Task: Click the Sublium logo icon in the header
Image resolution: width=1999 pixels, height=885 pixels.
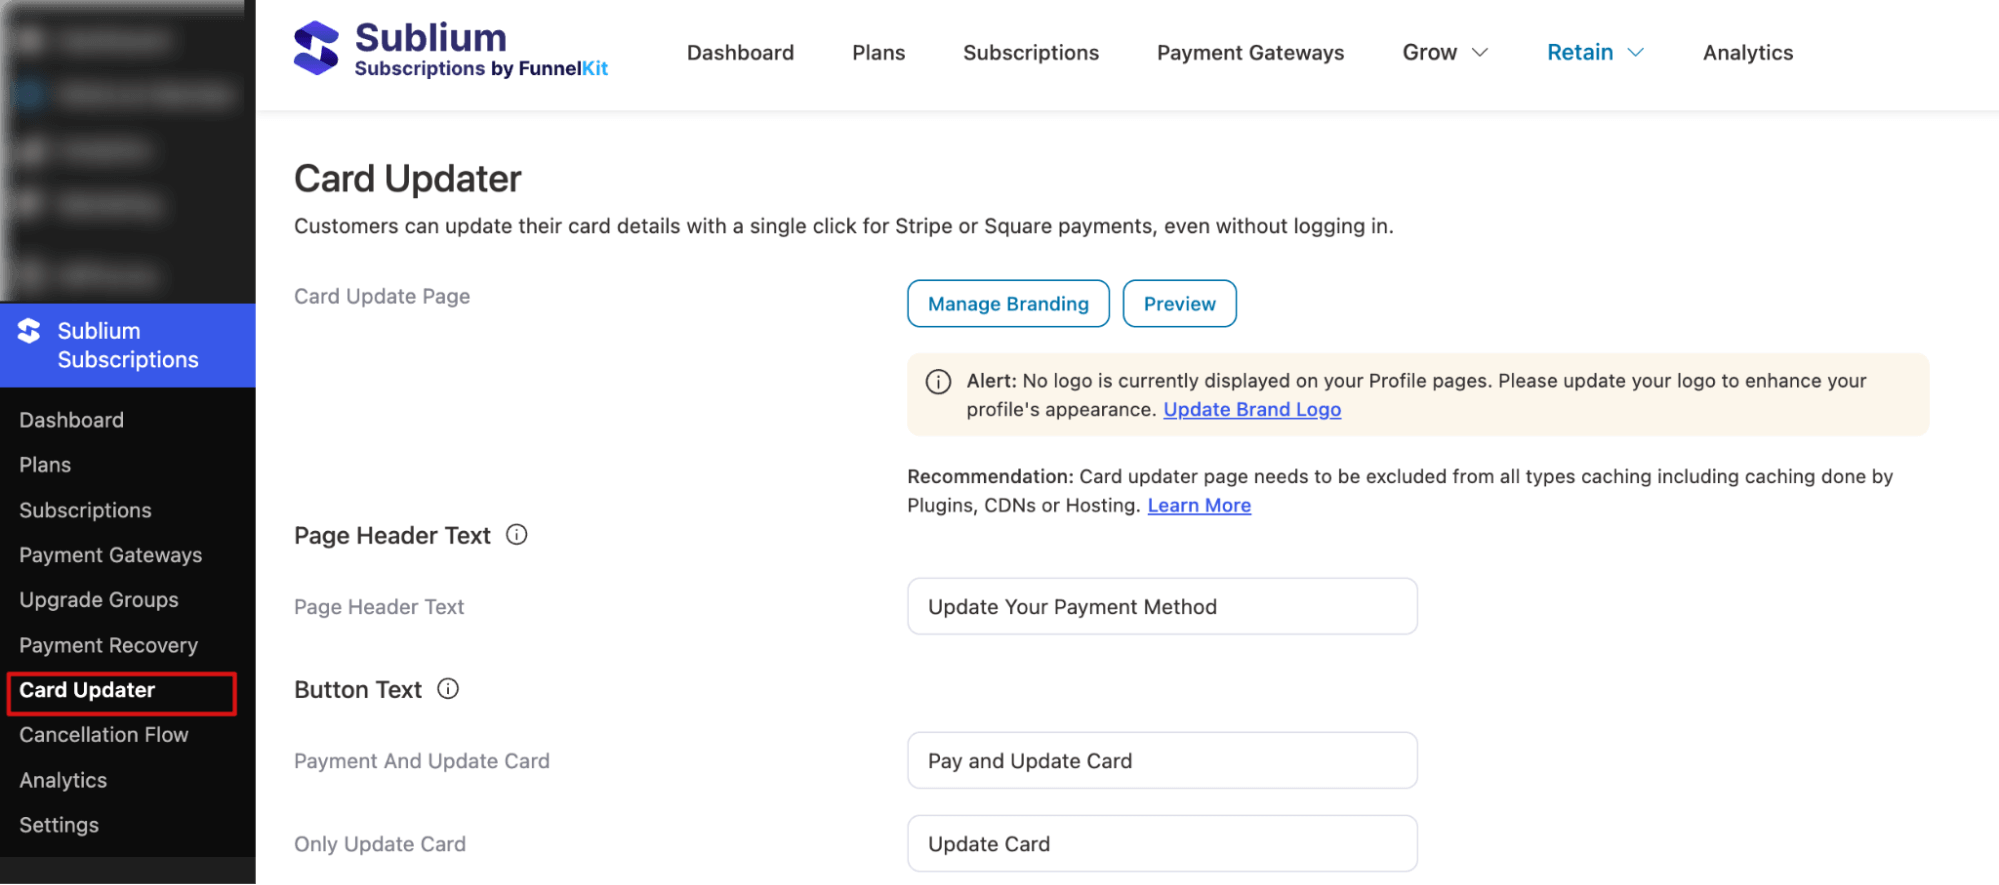Action: [316, 47]
